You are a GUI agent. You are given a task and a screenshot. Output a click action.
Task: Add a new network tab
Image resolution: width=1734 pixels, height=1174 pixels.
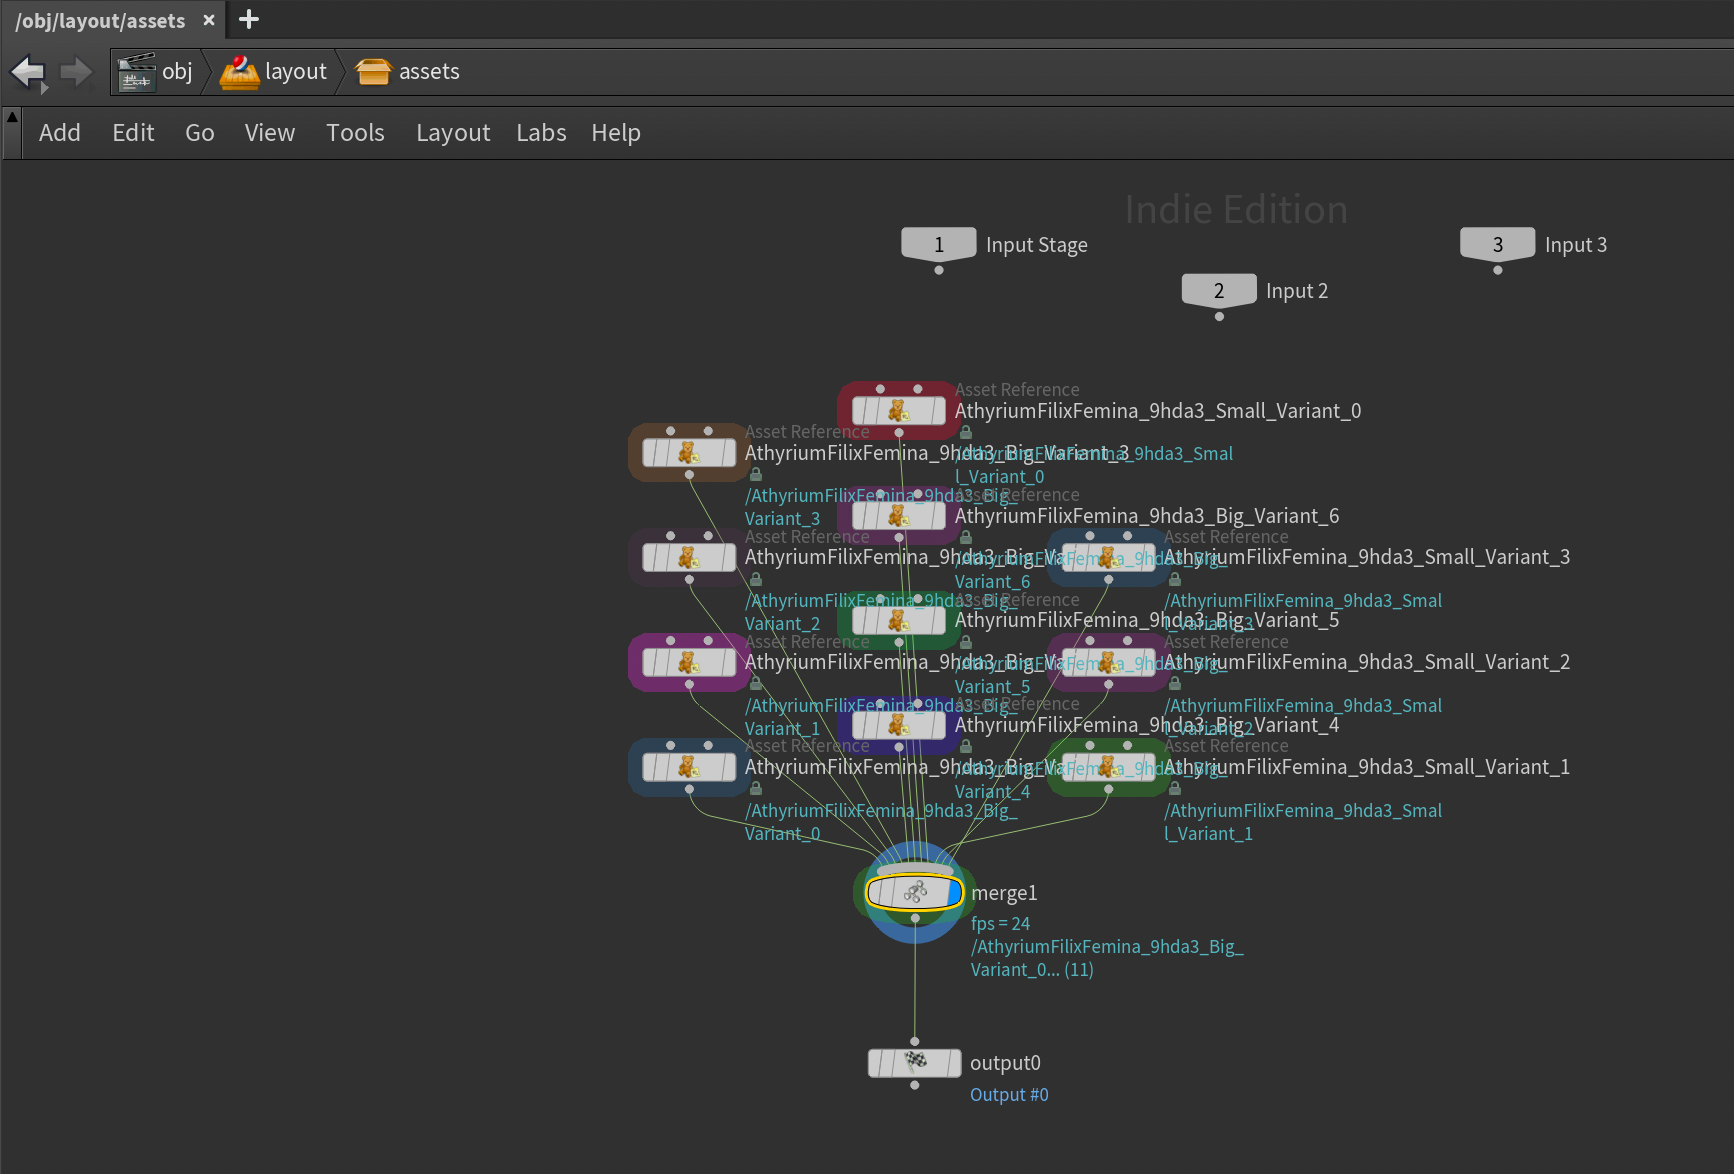click(249, 20)
